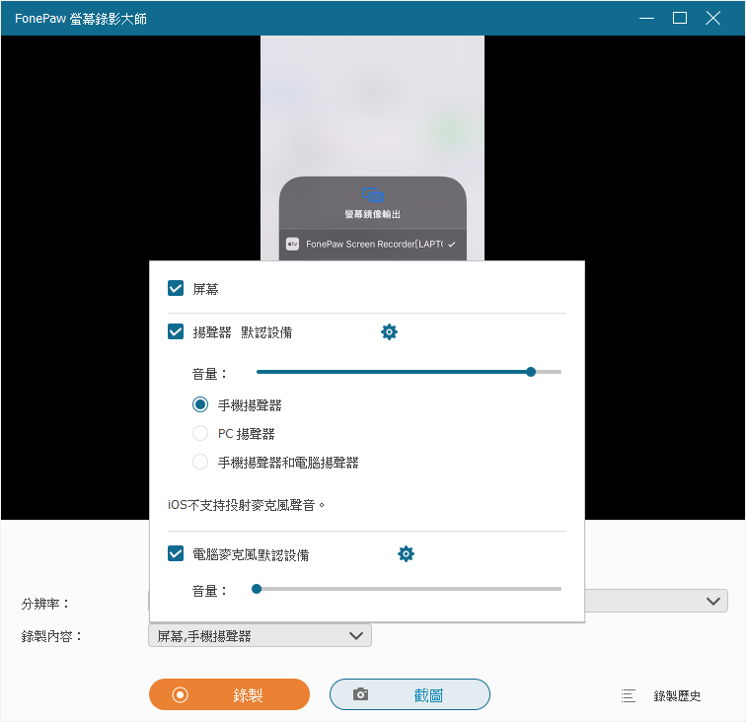Maximize the FonePaw window
The height and width of the screenshot is (722, 746).
pyautogui.click(x=679, y=19)
